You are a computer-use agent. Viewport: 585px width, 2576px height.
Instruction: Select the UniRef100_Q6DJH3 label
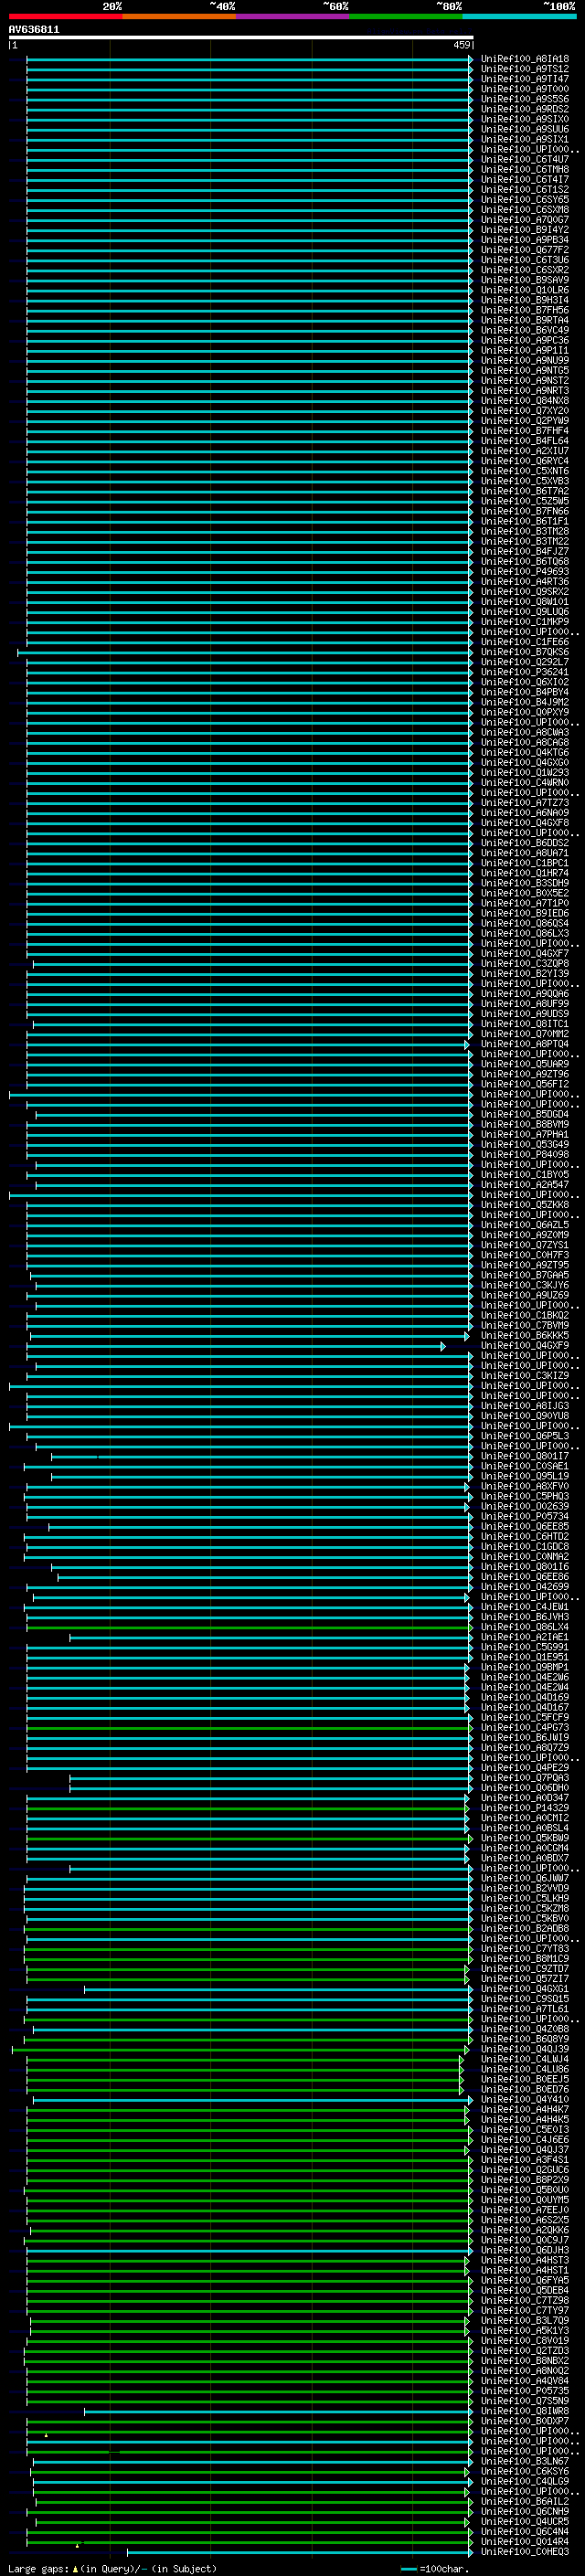[525, 2250]
